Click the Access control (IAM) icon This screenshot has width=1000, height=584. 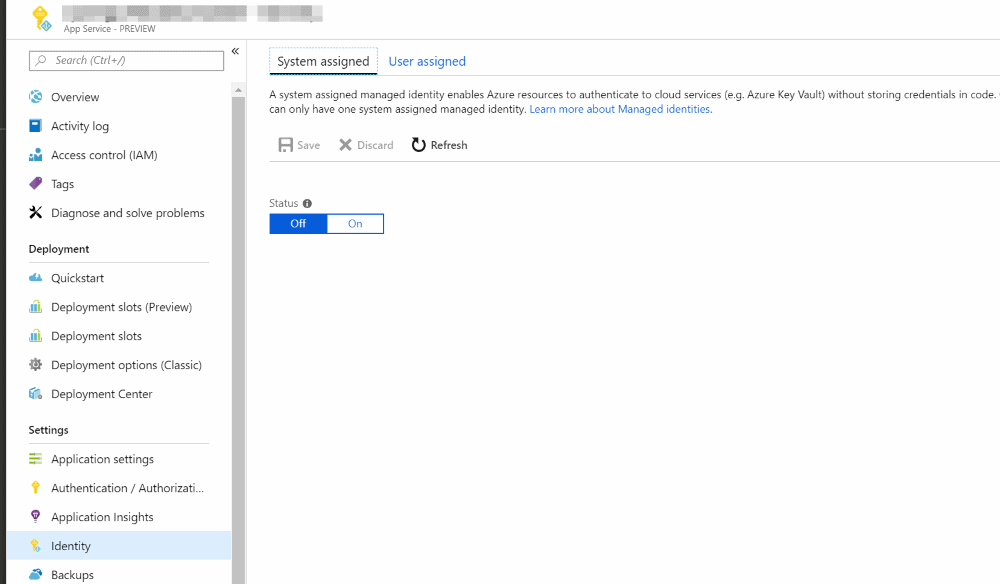tap(36, 155)
